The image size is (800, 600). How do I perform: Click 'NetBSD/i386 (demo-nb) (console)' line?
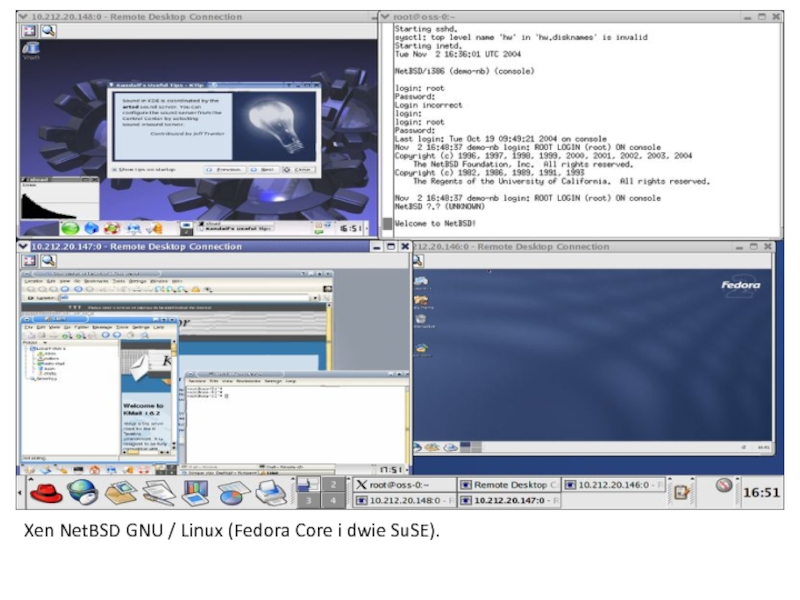tap(464, 71)
